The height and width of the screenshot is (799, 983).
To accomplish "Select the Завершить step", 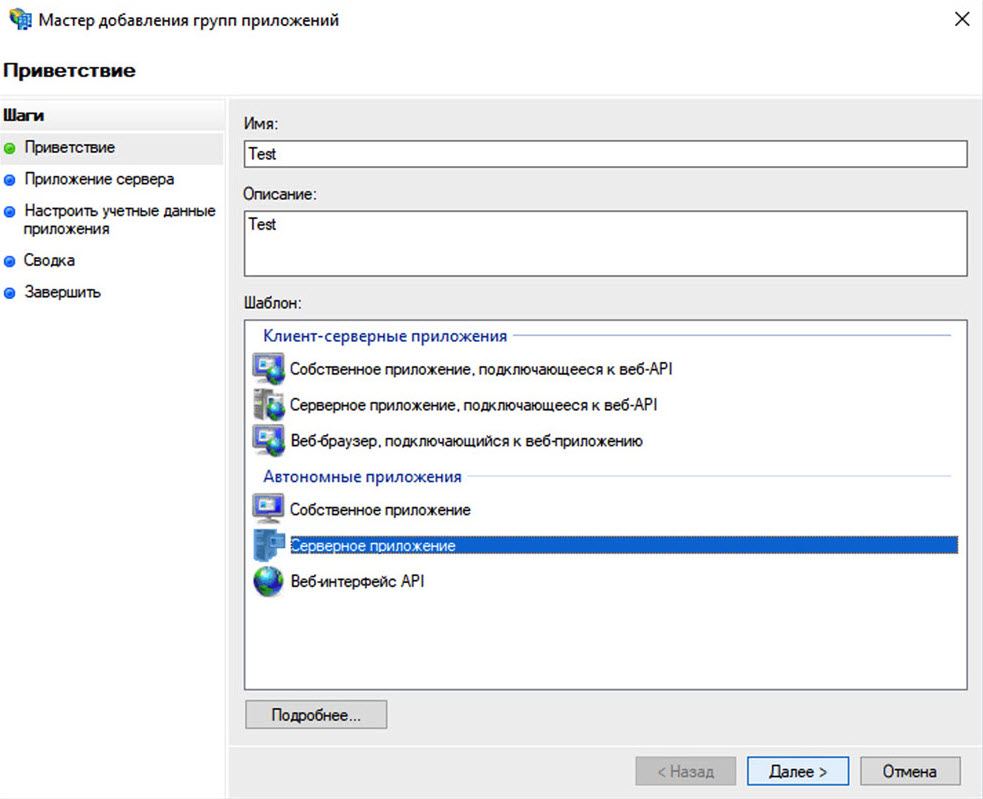I will 62,293.
